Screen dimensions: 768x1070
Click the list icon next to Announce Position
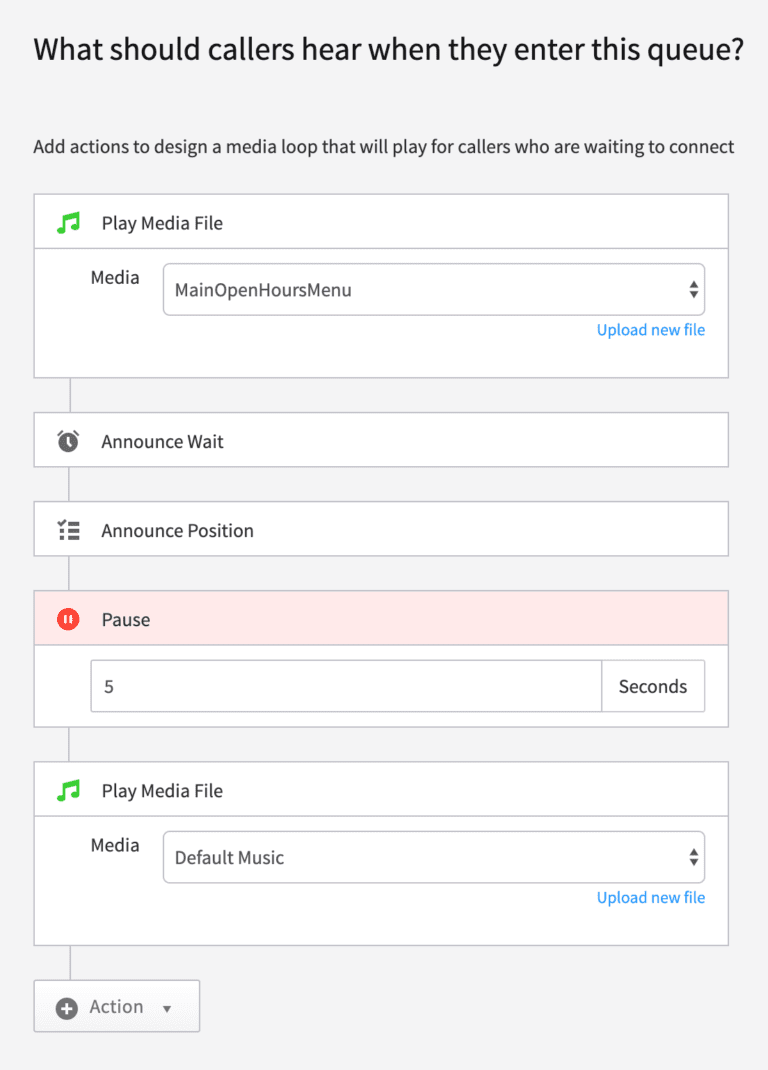[68, 529]
